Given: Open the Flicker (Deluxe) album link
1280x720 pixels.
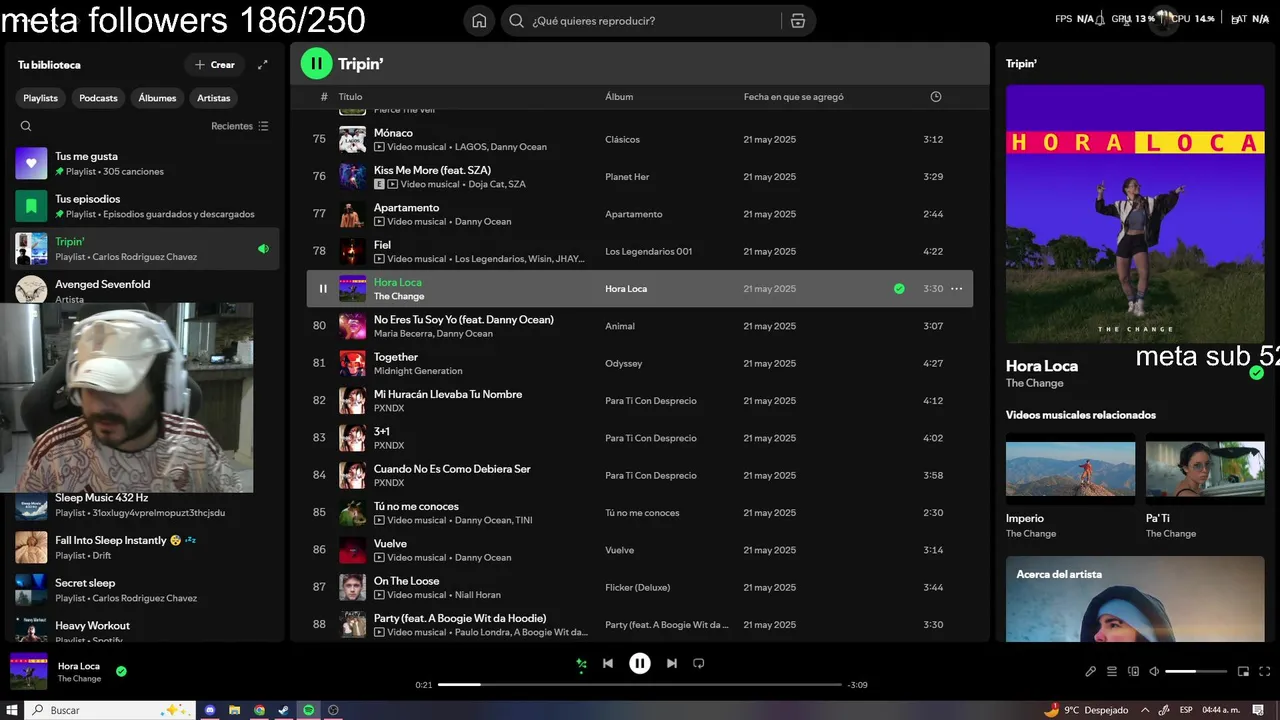Looking at the screenshot, I should click(637, 588).
